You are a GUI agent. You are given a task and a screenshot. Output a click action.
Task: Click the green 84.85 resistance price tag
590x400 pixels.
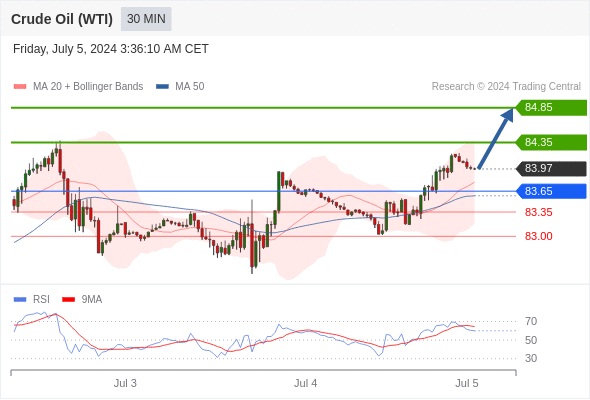click(551, 108)
